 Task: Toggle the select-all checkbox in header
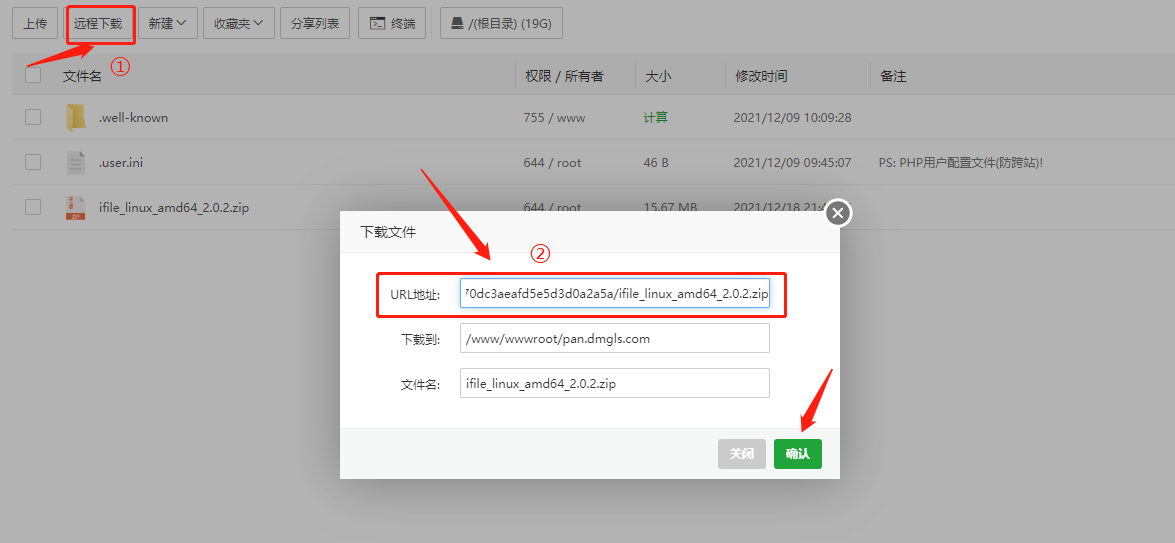click(33, 75)
